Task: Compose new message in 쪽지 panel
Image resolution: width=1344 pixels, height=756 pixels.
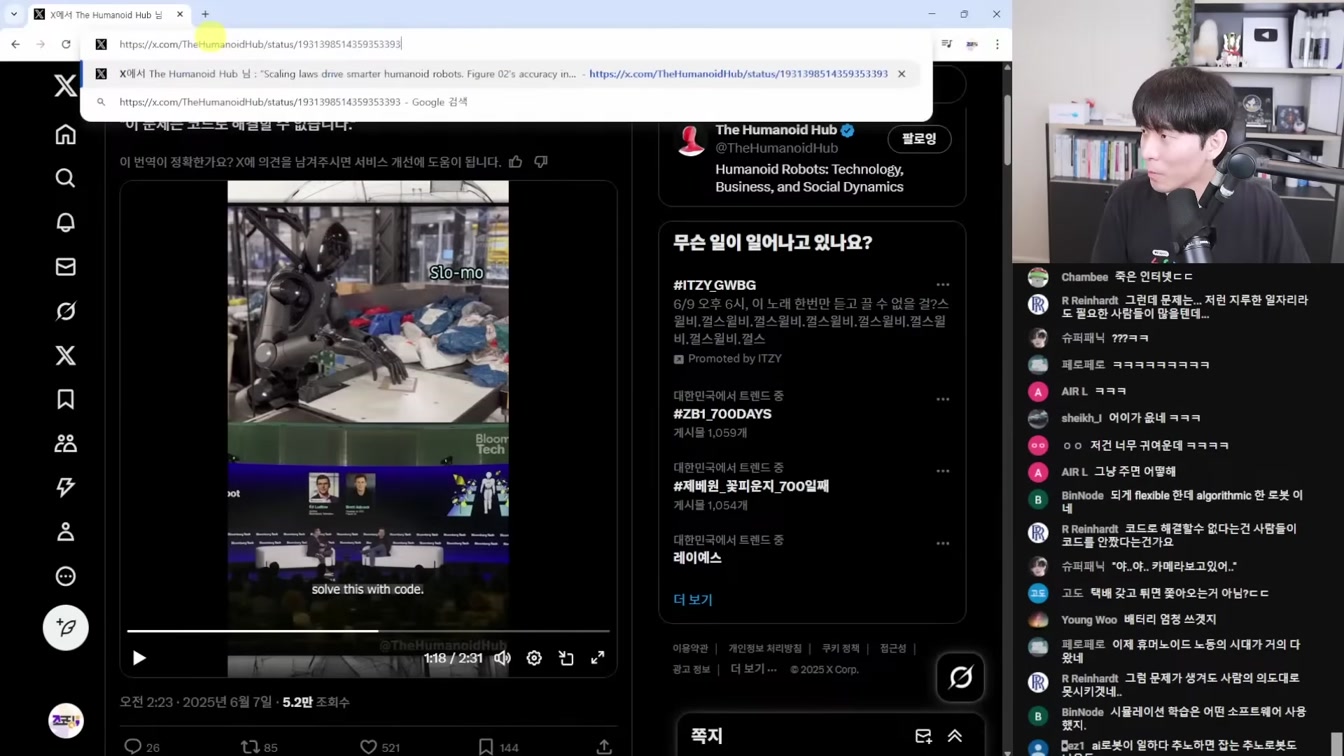Action: point(923,736)
